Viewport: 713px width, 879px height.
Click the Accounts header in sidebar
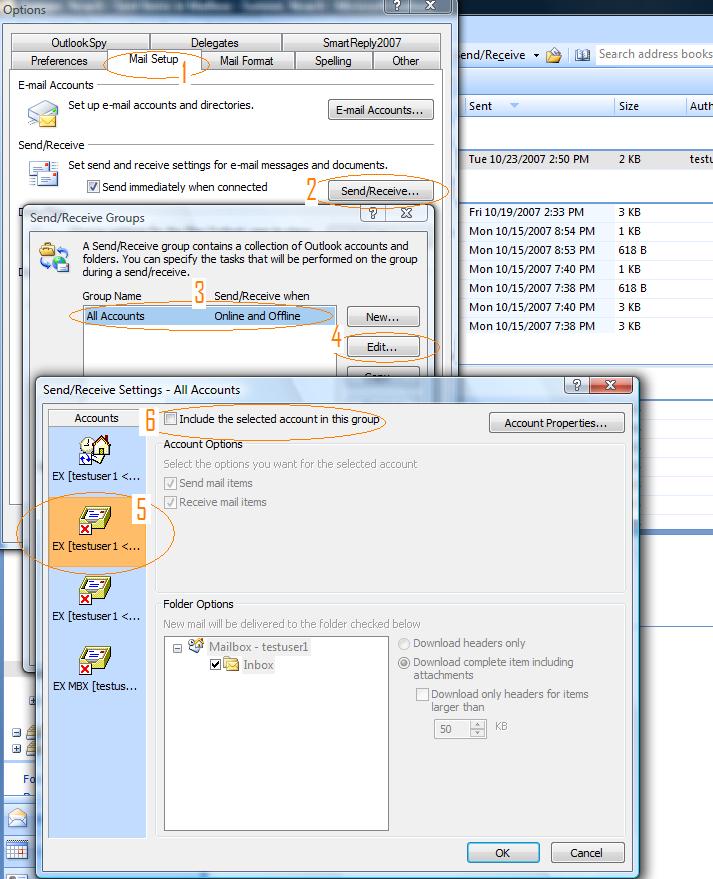pyautogui.click(x=96, y=418)
